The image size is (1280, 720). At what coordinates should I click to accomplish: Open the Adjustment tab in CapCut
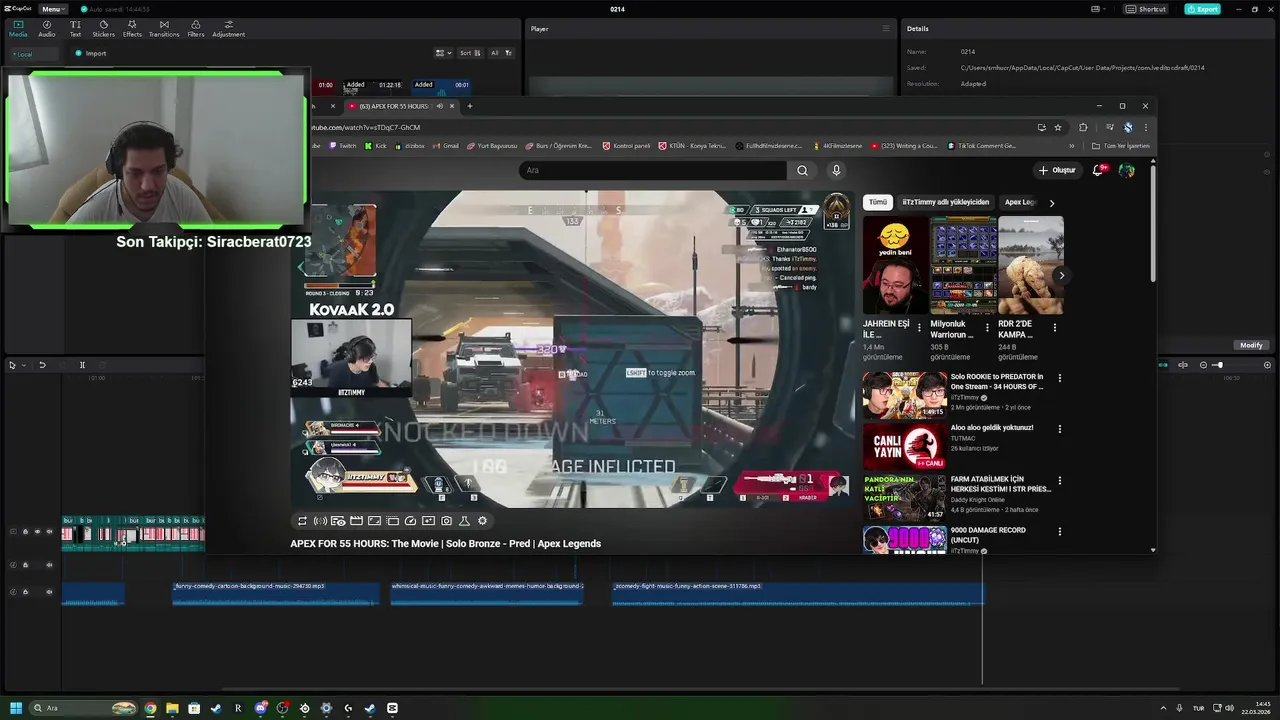point(228,28)
